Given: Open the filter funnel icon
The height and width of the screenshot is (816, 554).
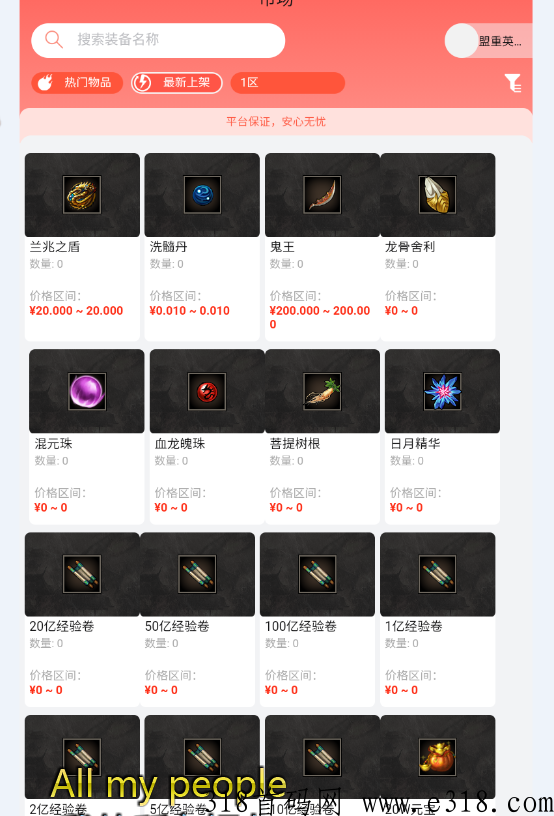Looking at the screenshot, I should 513,83.
